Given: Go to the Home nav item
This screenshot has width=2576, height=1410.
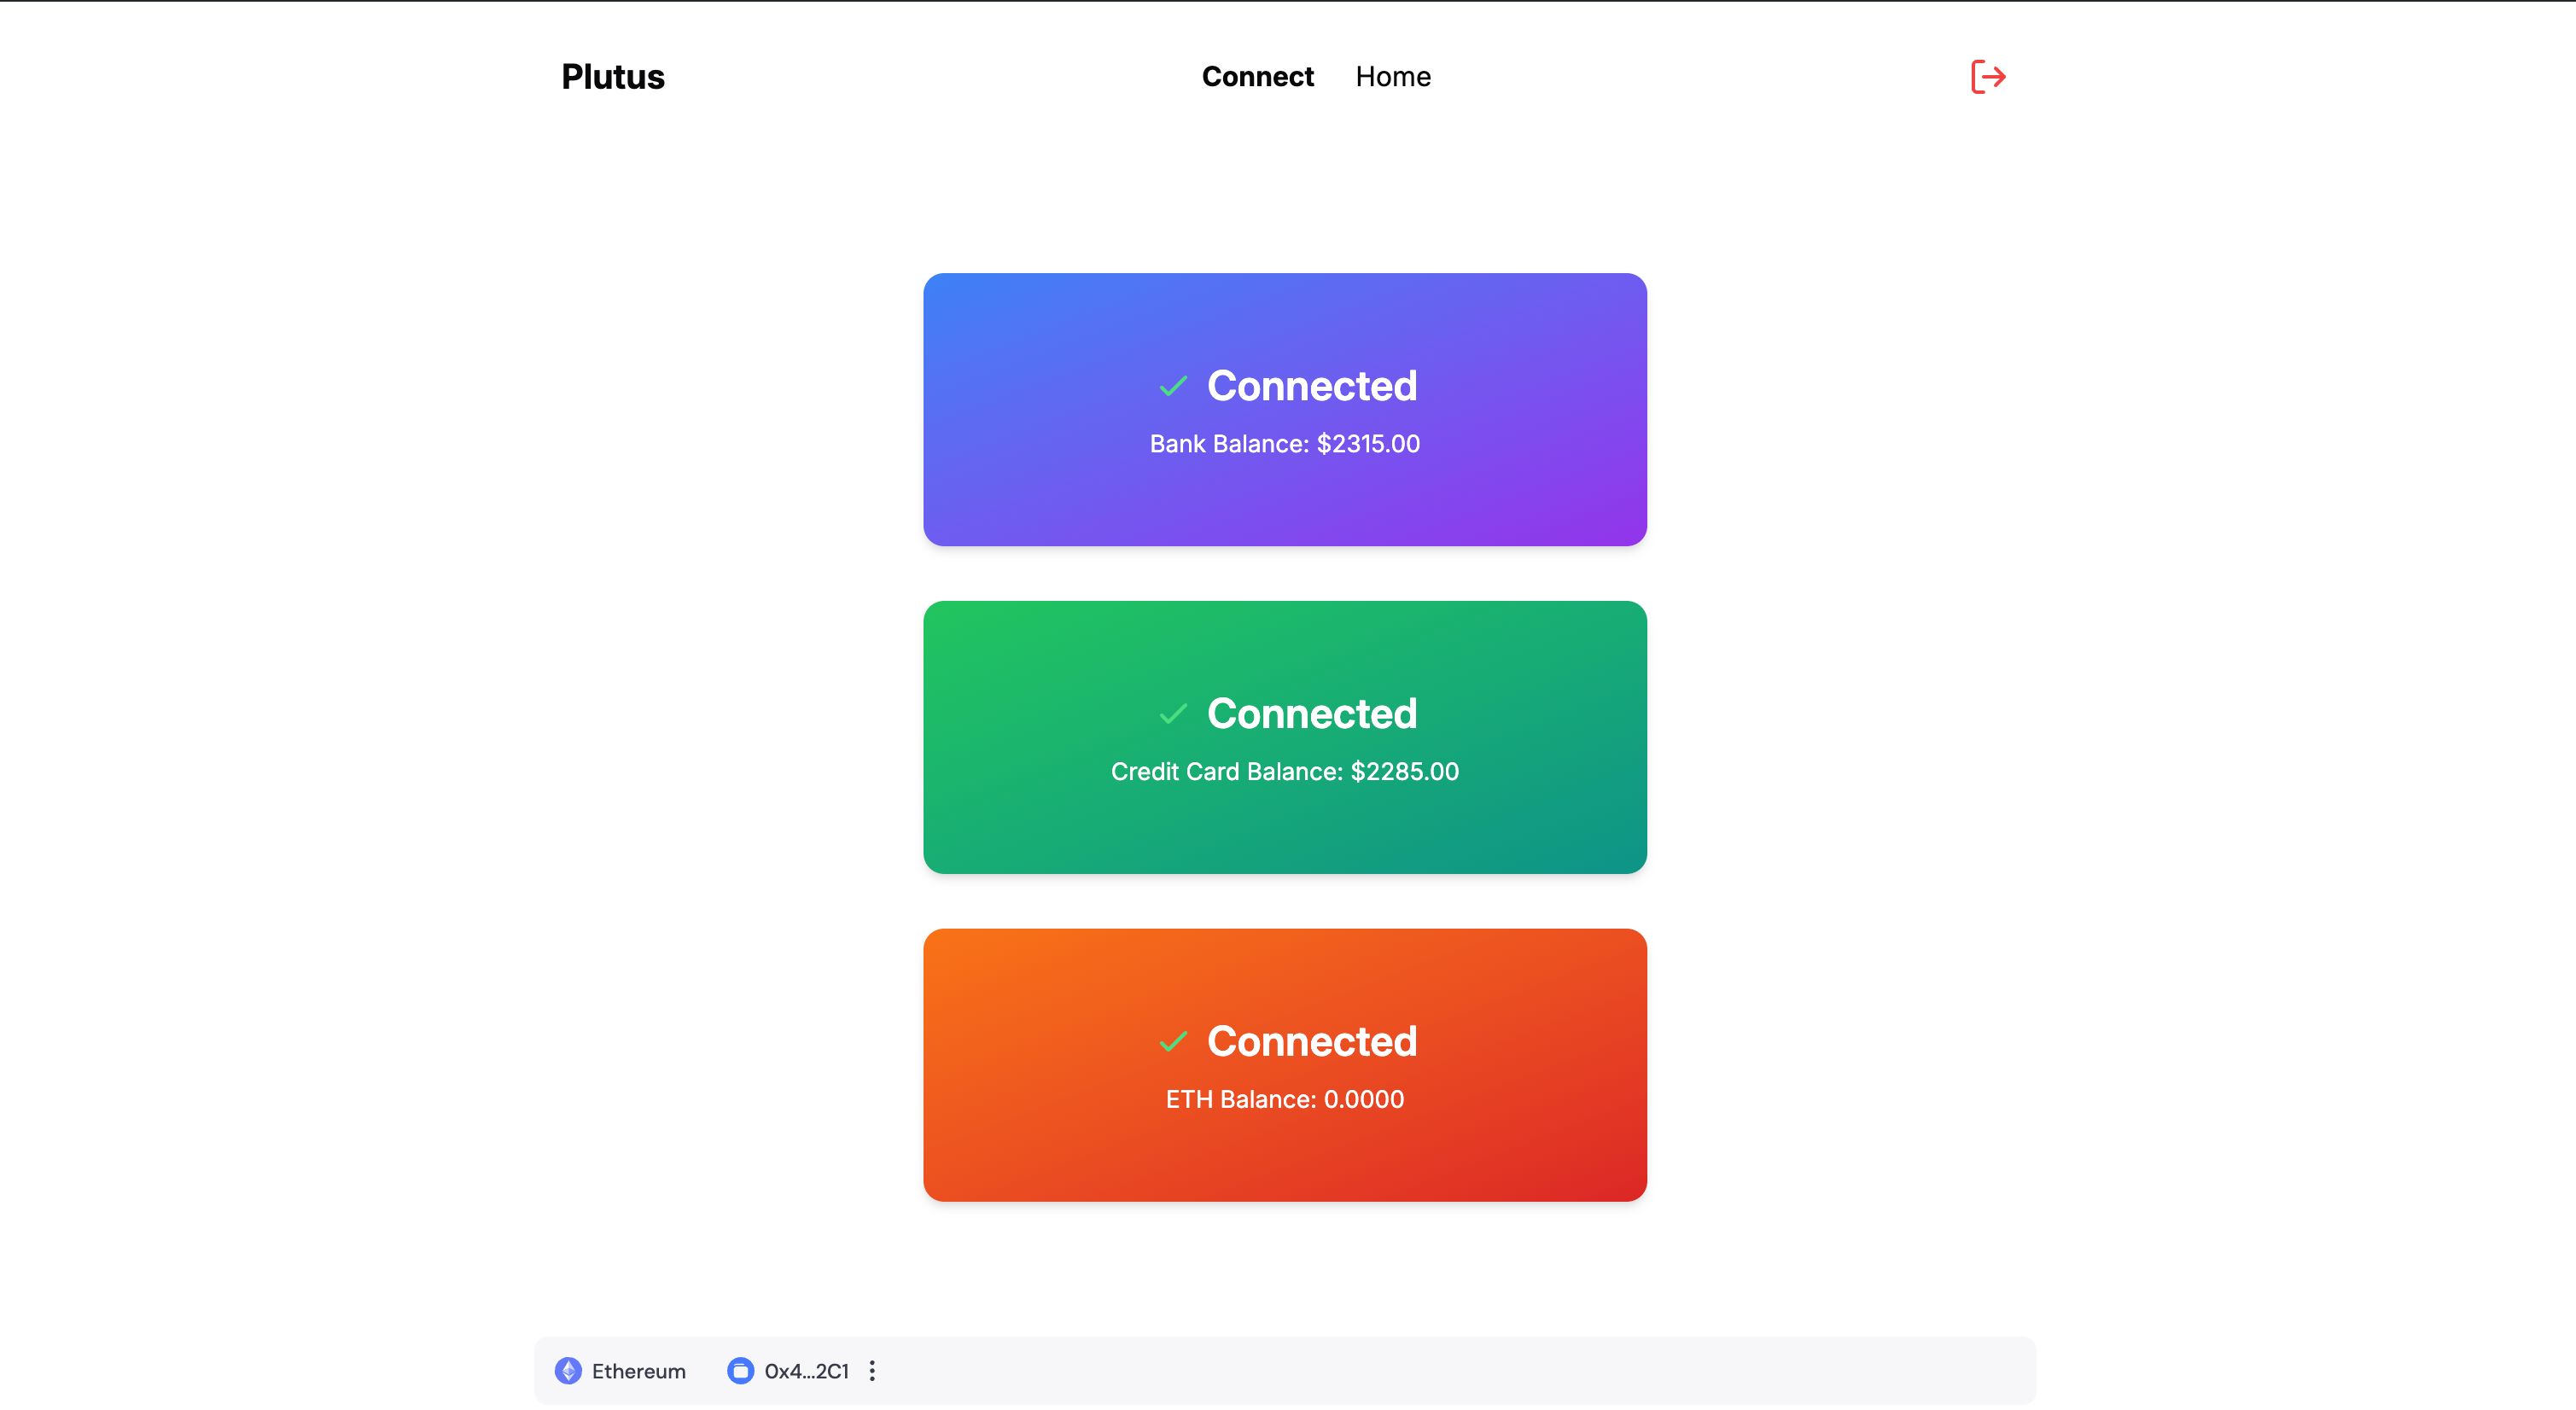Looking at the screenshot, I should point(1393,77).
